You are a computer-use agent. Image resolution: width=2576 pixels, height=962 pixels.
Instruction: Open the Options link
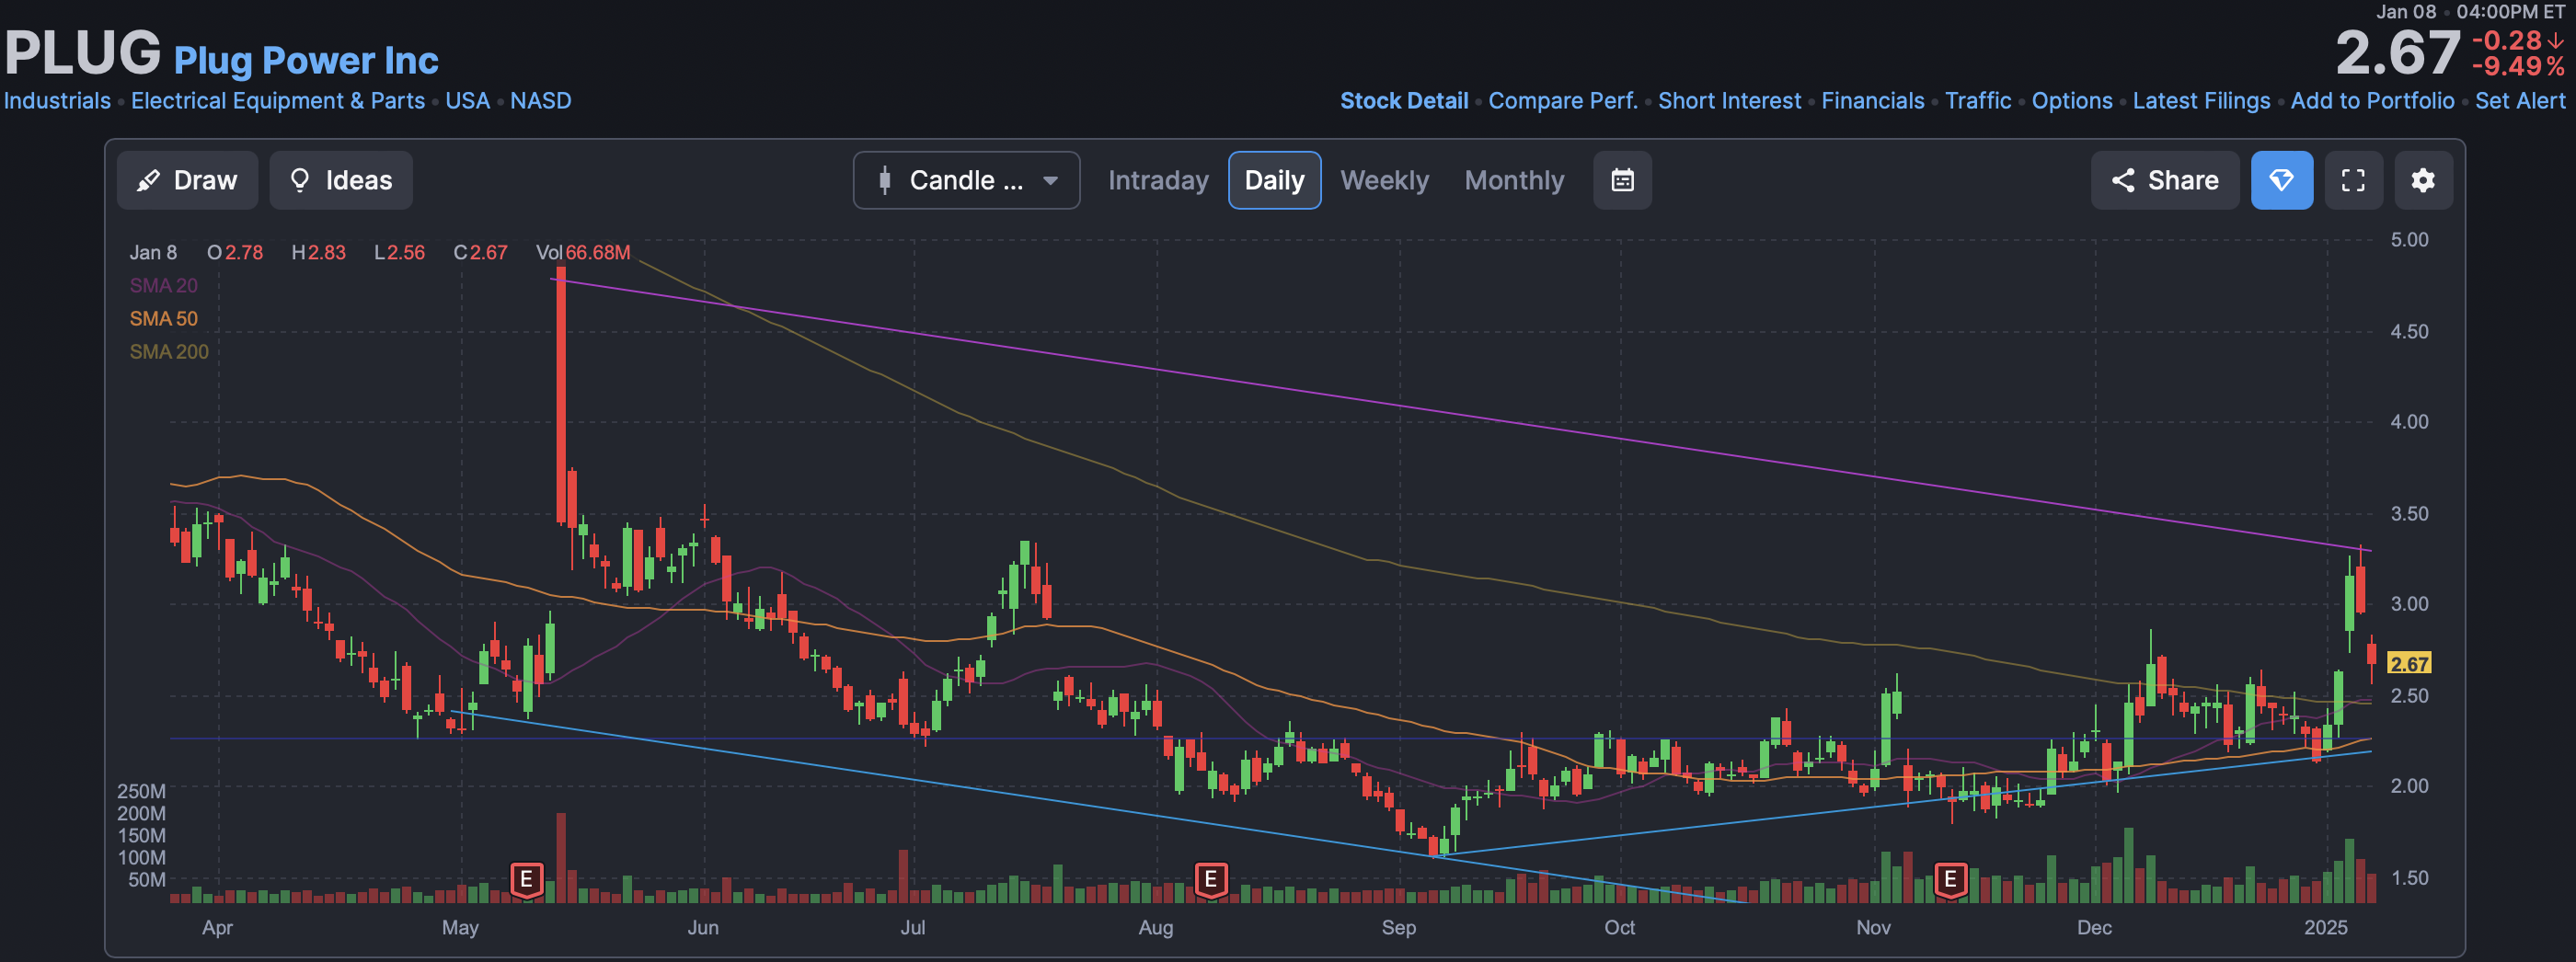click(x=2072, y=101)
